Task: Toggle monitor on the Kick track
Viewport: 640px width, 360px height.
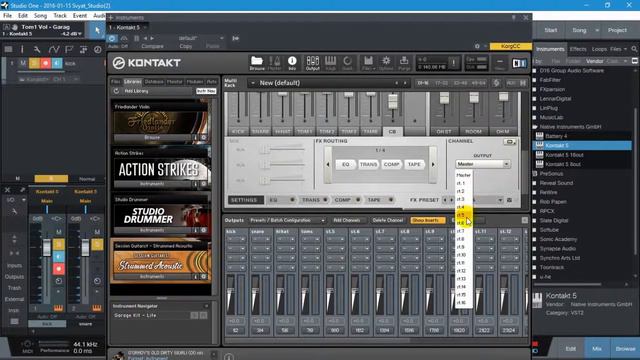Action: [57, 63]
